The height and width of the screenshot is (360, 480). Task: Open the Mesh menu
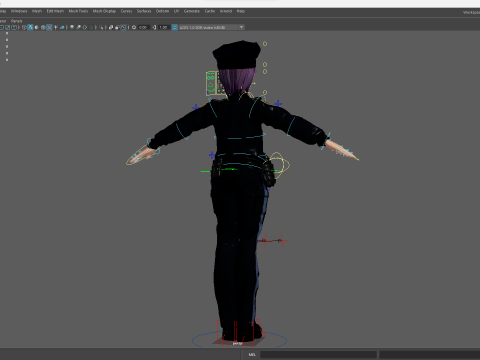click(37, 11)
